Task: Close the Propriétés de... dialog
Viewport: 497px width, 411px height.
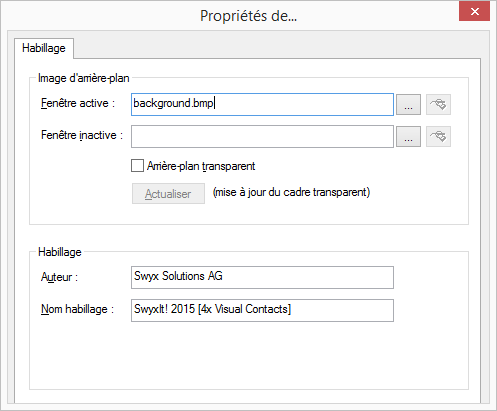Action: (474, 12)
